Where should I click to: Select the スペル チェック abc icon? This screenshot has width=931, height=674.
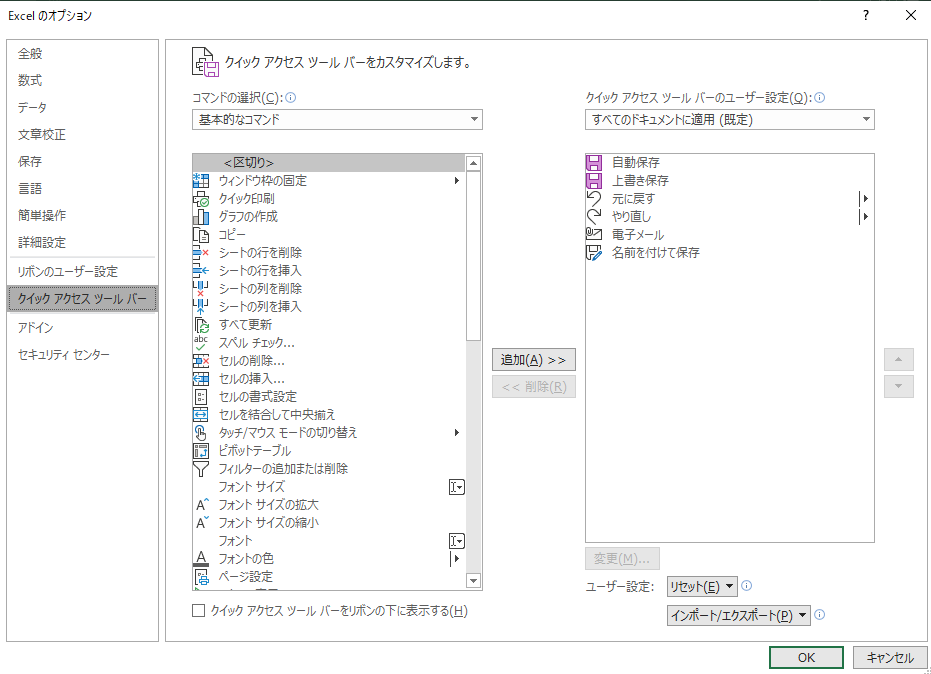201,343
